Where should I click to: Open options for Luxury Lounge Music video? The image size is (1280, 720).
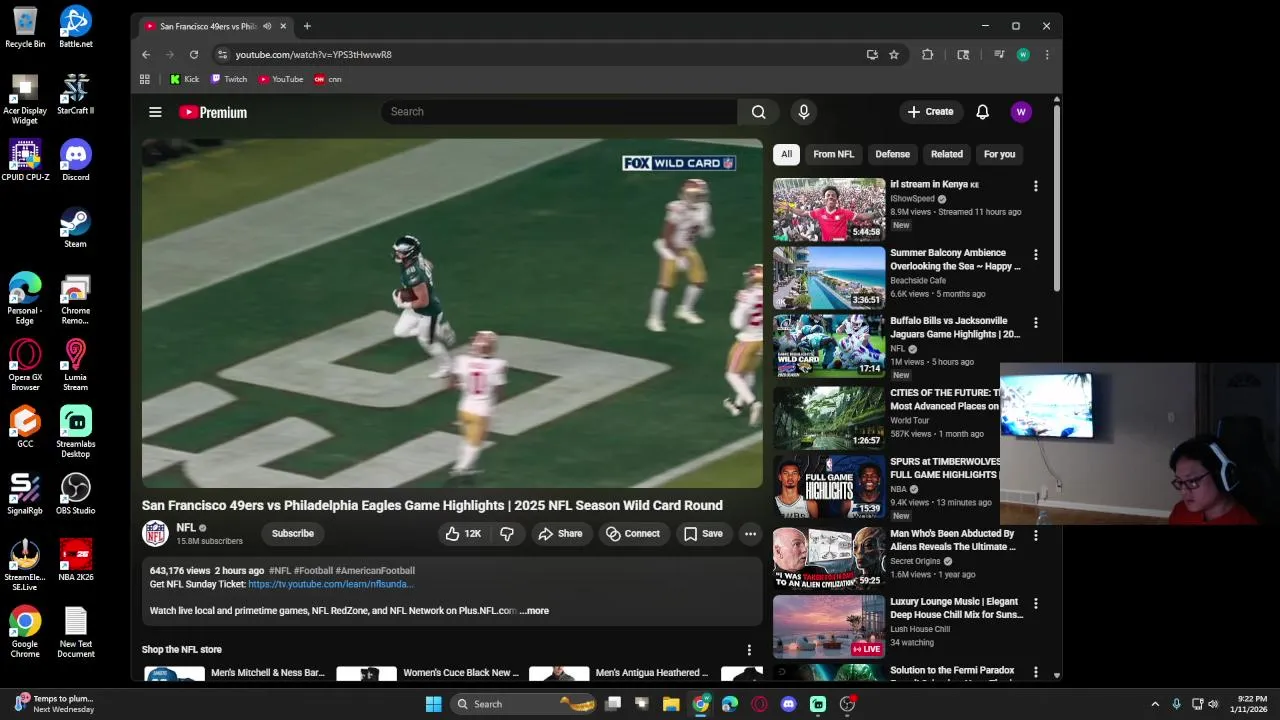click(1035, 603)
